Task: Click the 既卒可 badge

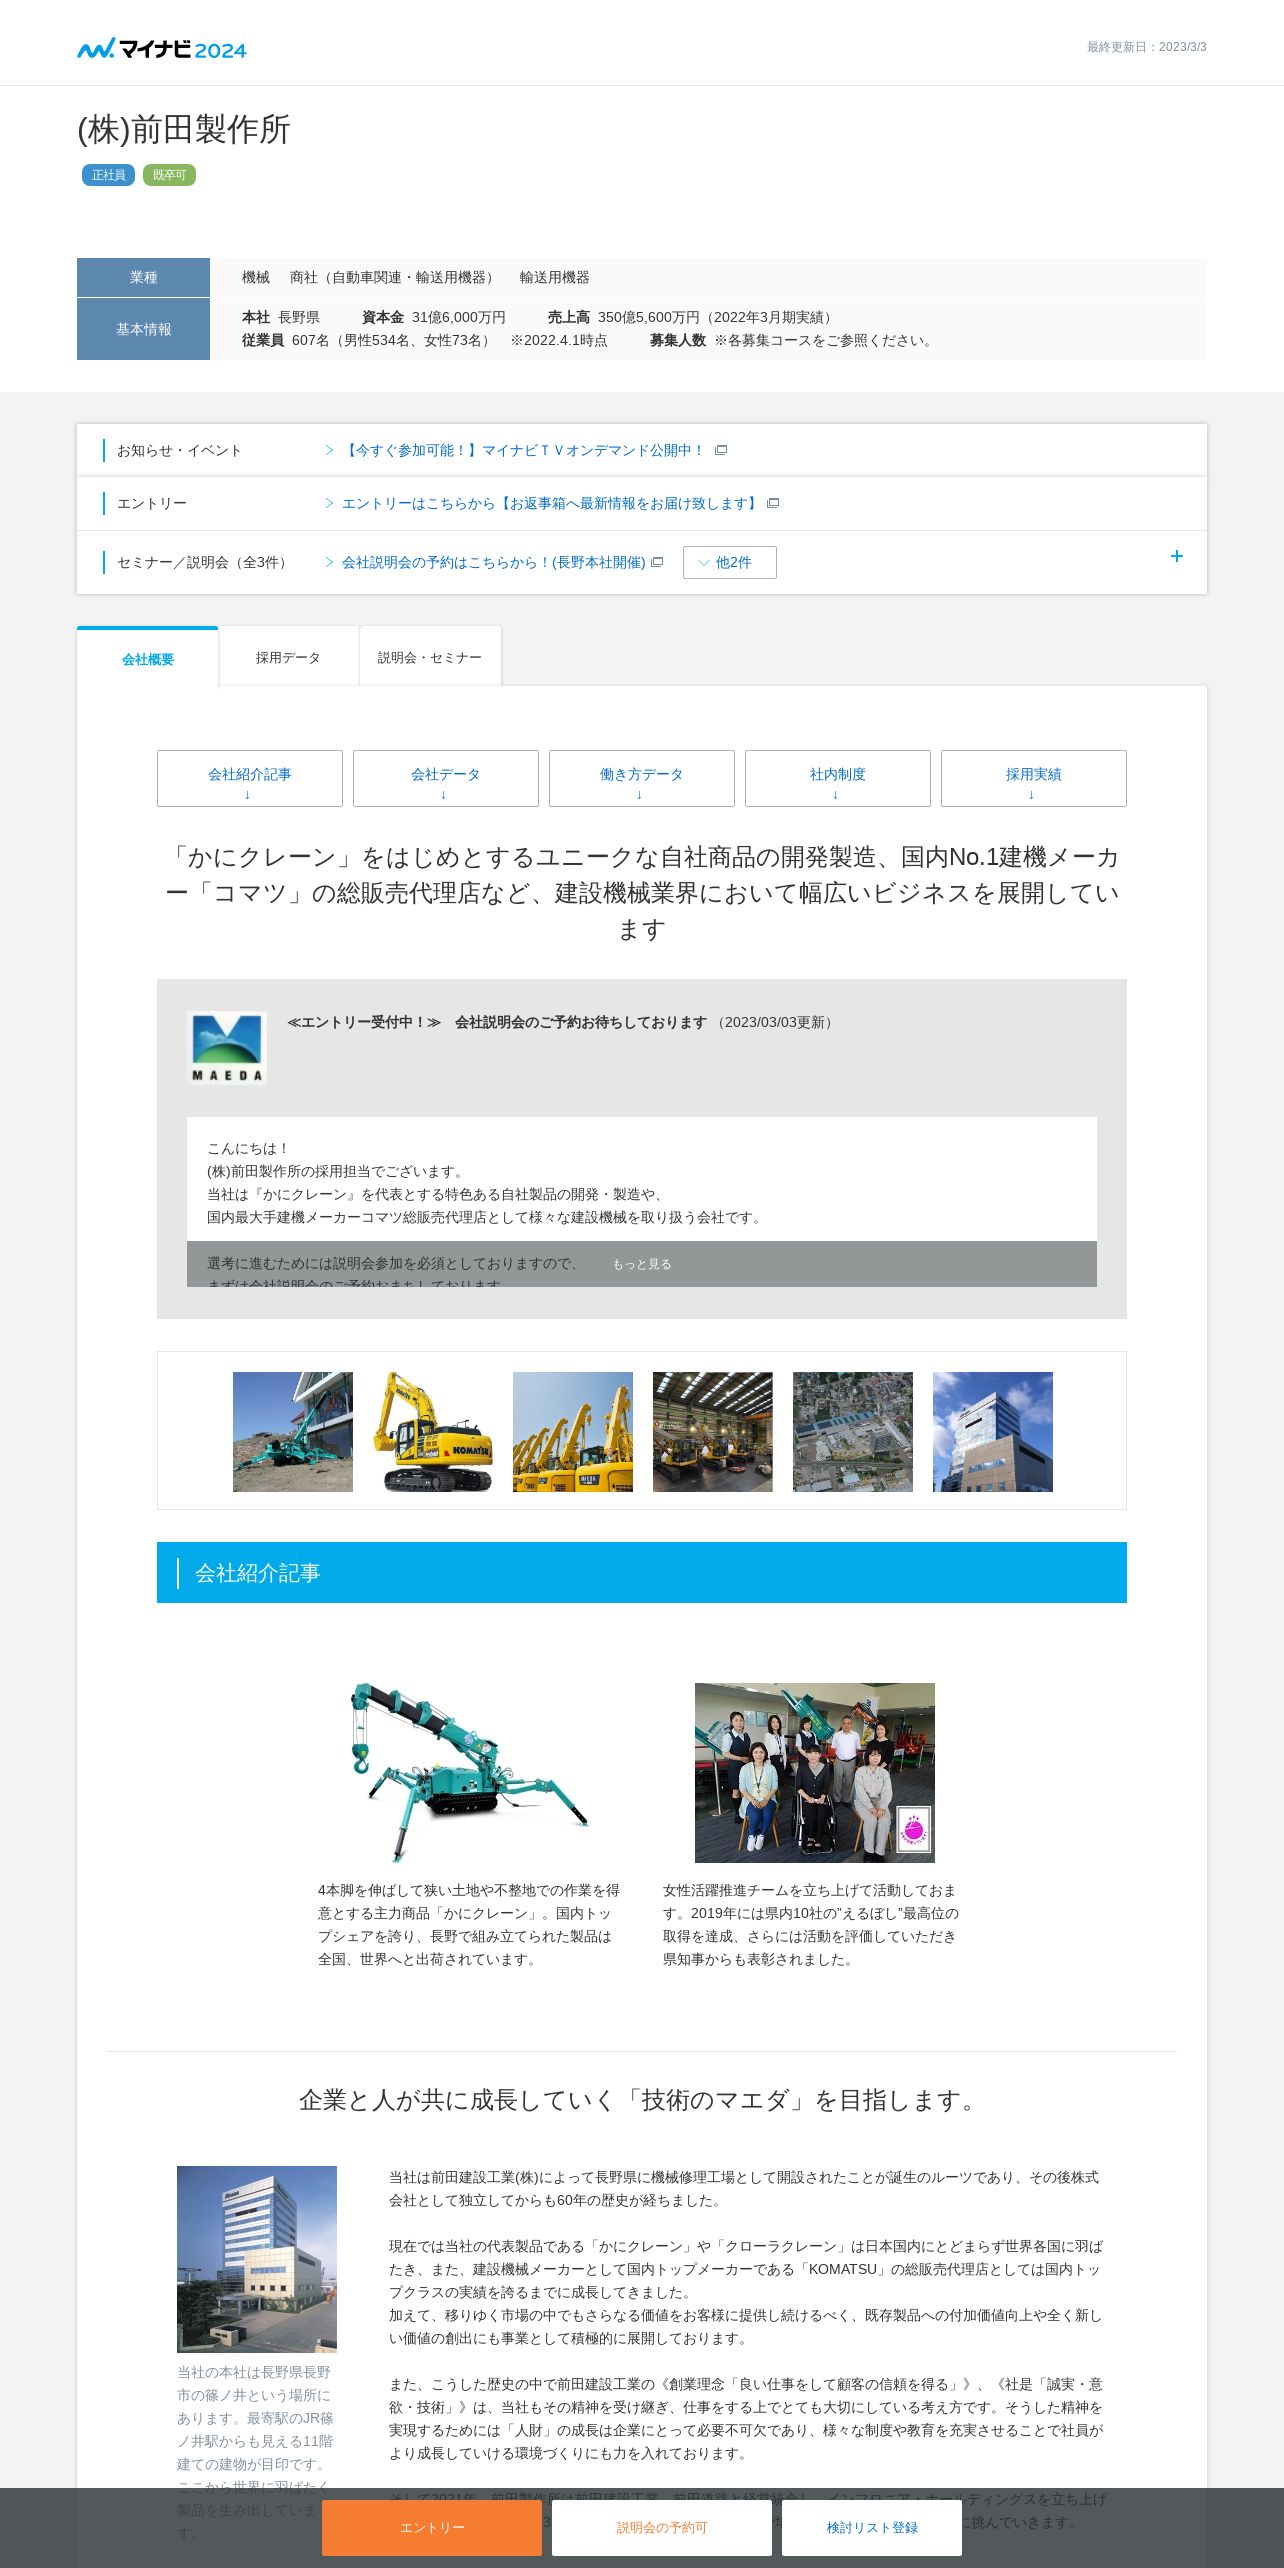Action: [169, 175]
